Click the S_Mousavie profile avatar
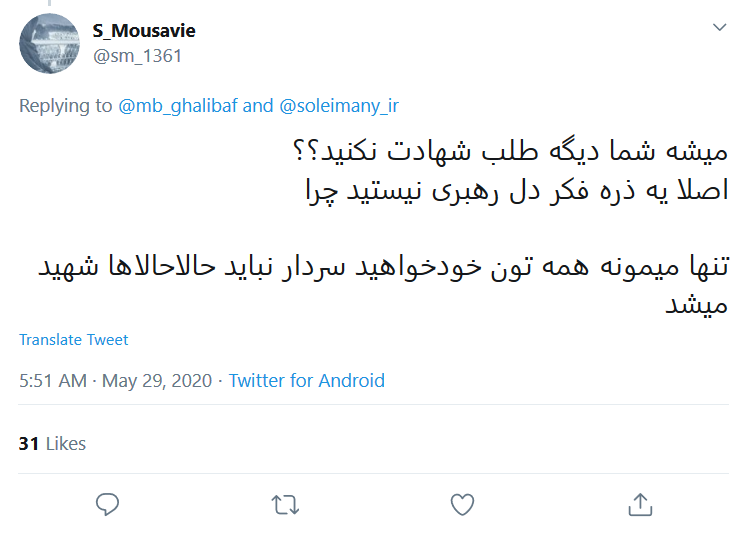748x534 pixels. coord(50,43)
